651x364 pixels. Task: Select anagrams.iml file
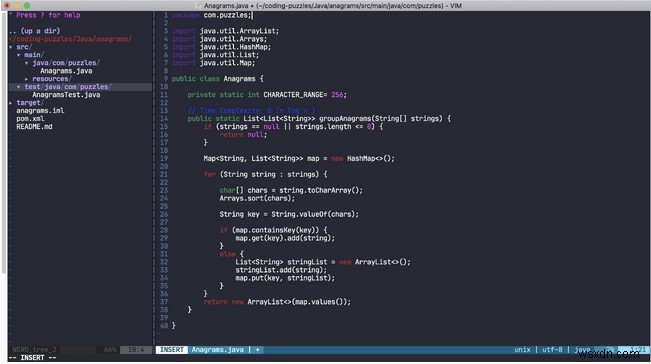tap(40, 111)
